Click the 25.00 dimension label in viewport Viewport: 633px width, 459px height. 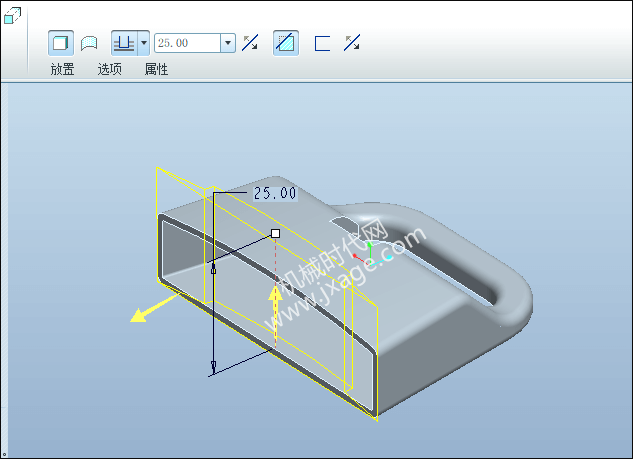[x=275, y=193]
